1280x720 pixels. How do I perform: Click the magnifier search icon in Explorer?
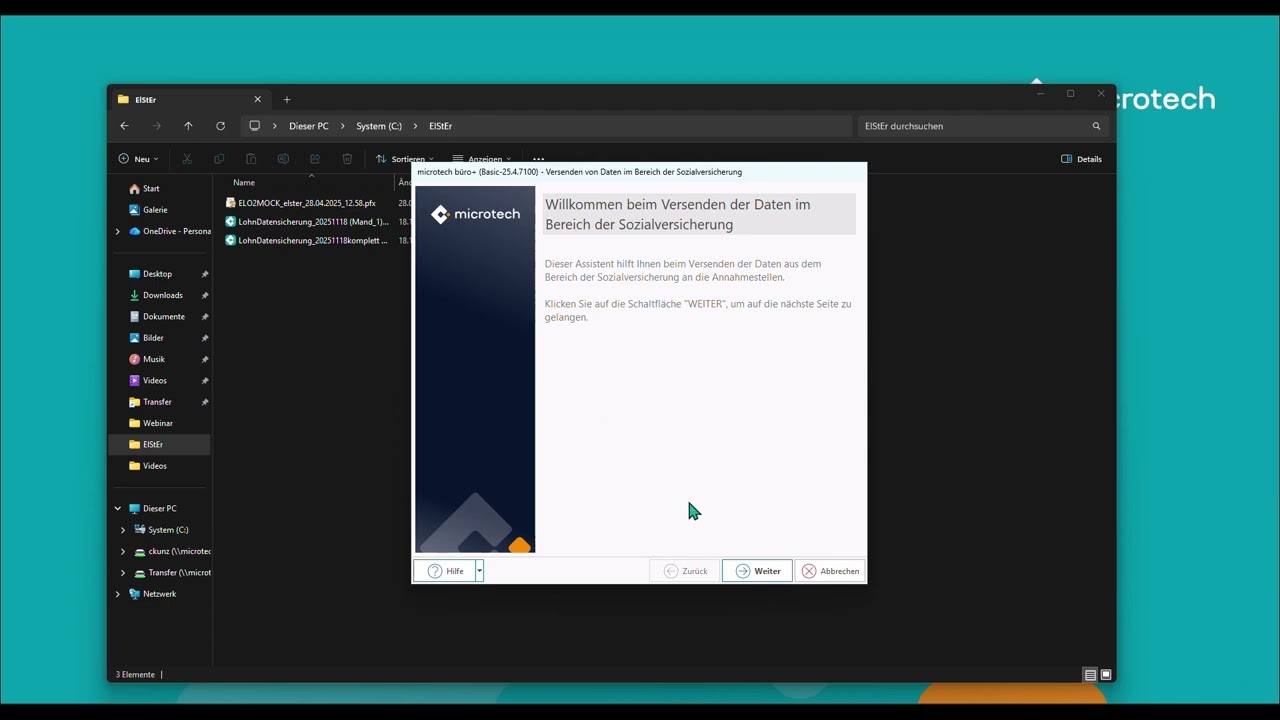click(x=1096, y=126)
